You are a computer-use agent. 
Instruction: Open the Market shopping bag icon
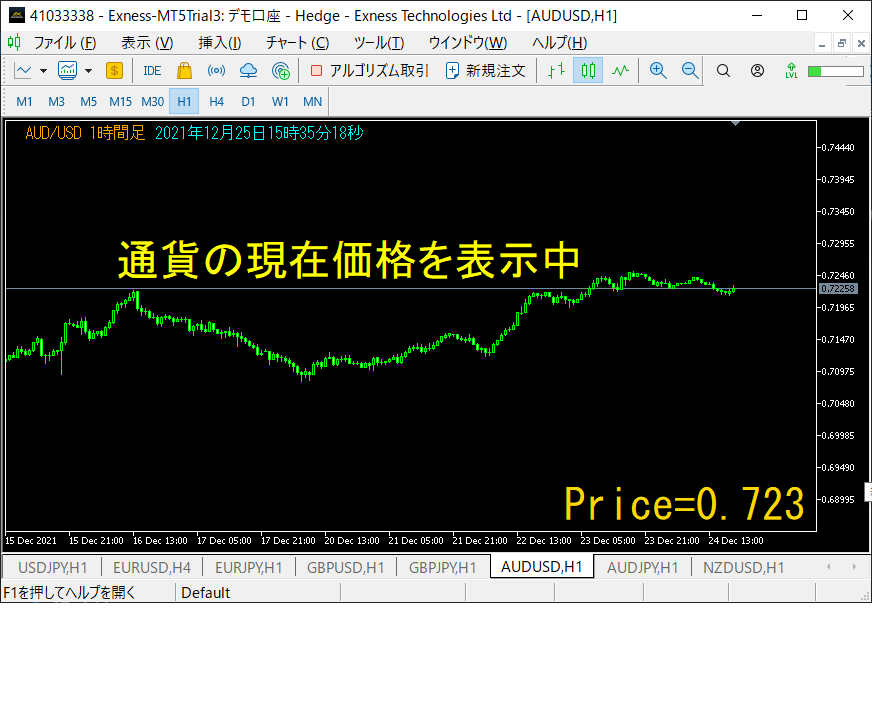(x=184, y=71)
